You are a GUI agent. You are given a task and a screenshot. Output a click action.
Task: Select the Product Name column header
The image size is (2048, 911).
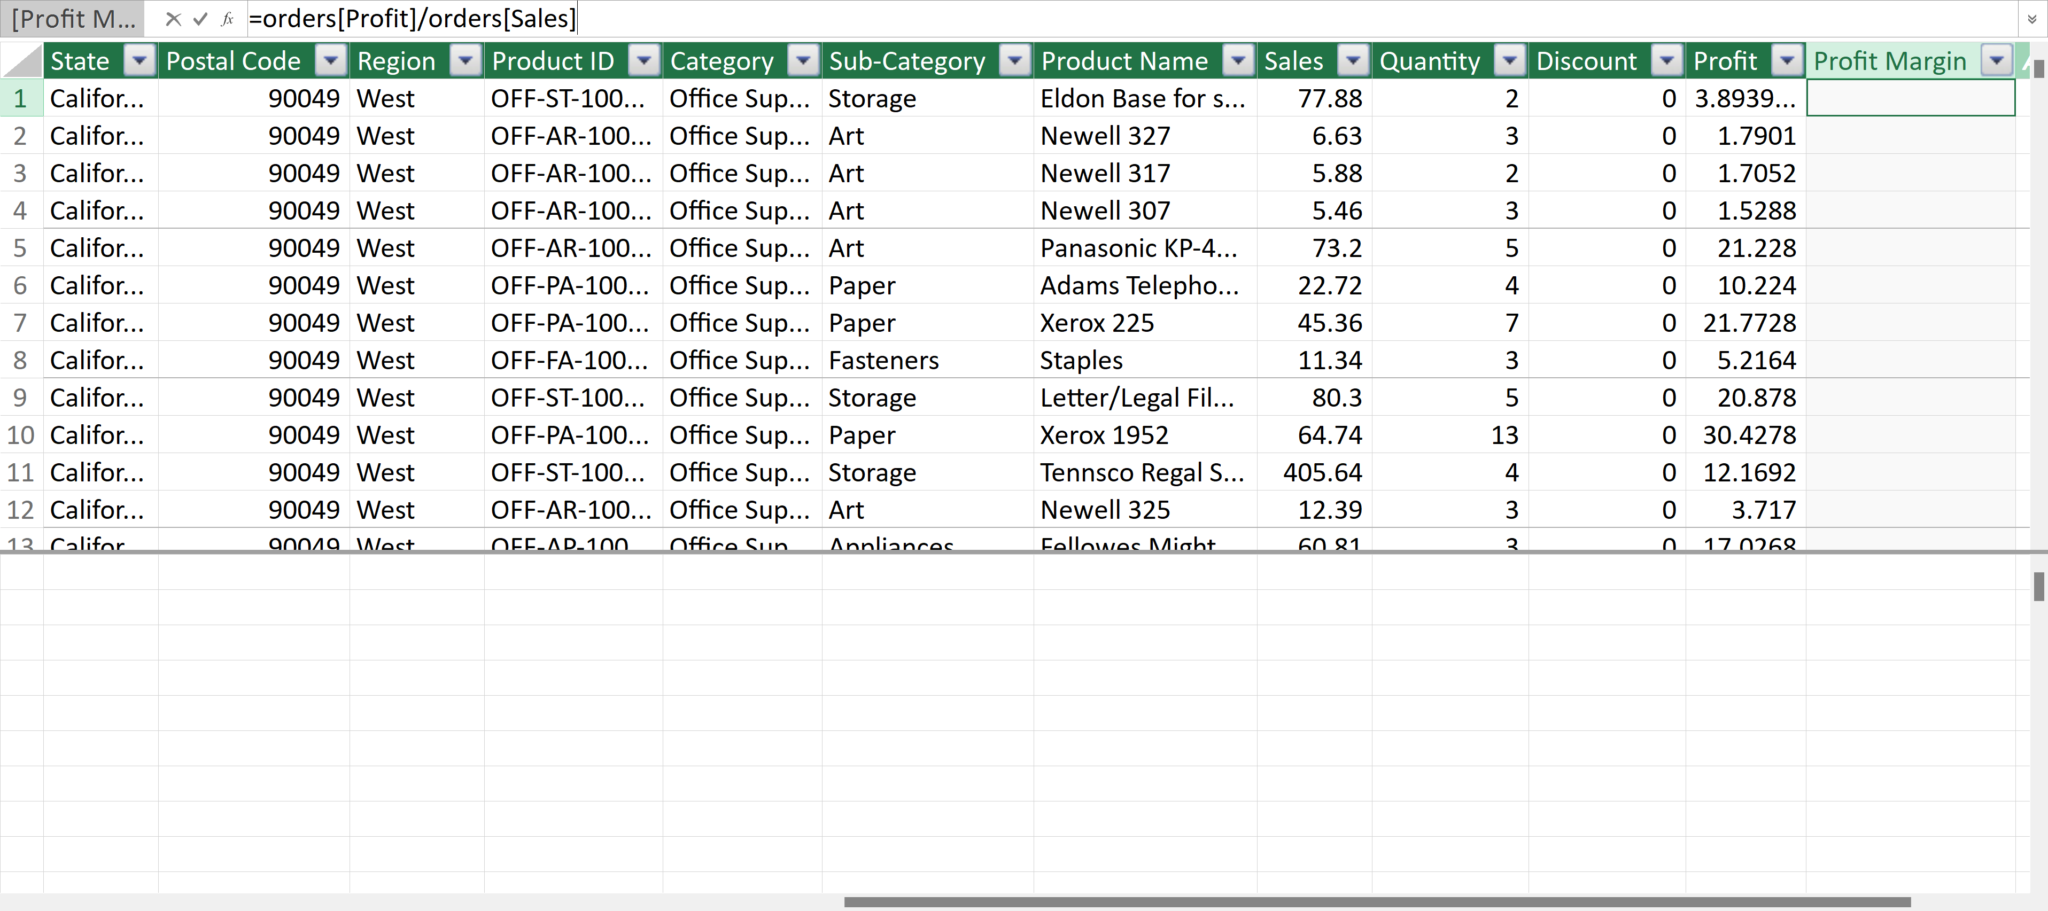point(1124,61)
